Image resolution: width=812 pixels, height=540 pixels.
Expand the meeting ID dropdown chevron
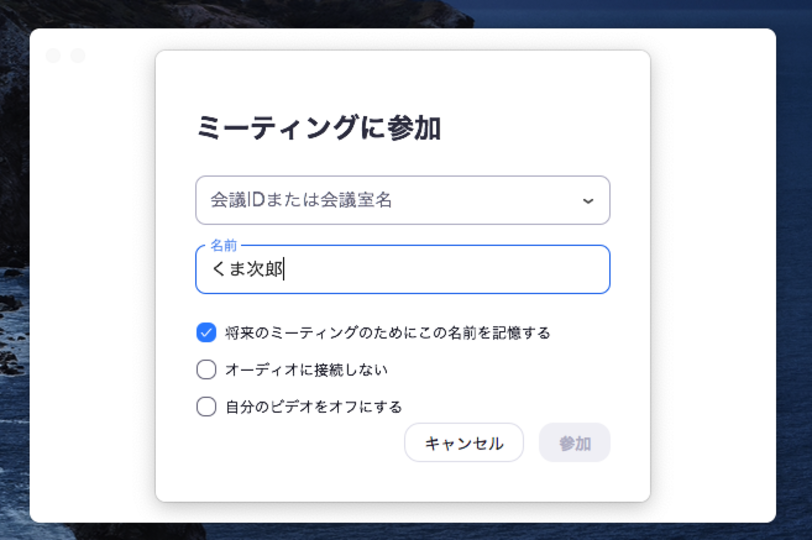click(x=588, y=200)
